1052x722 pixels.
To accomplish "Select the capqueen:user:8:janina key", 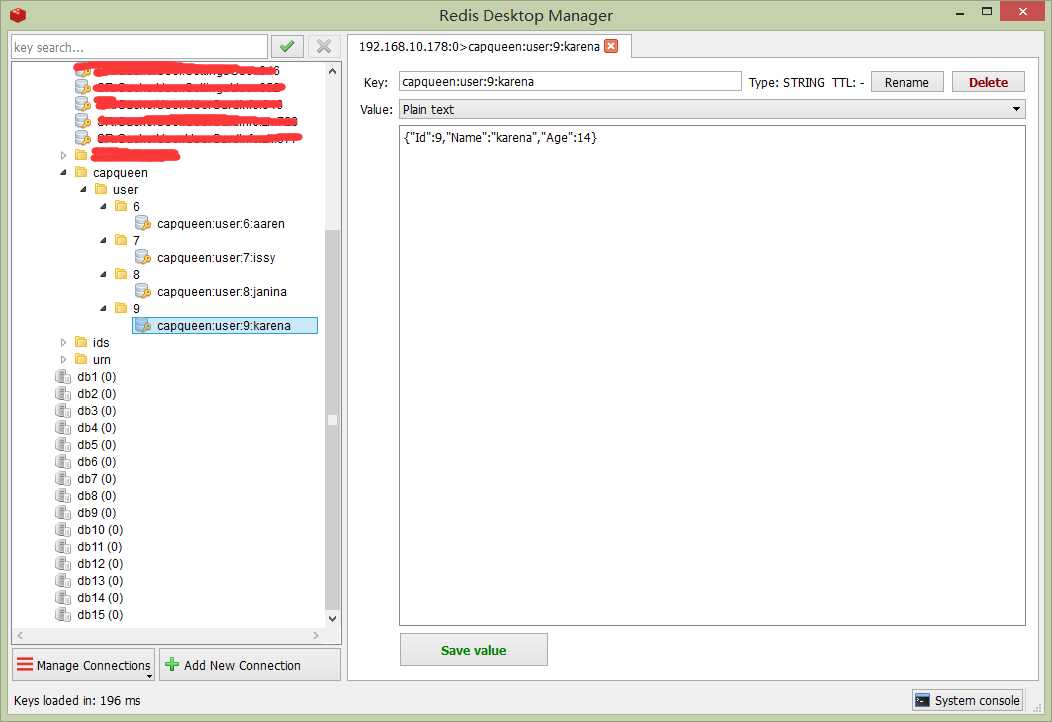I will click(221, 292).
